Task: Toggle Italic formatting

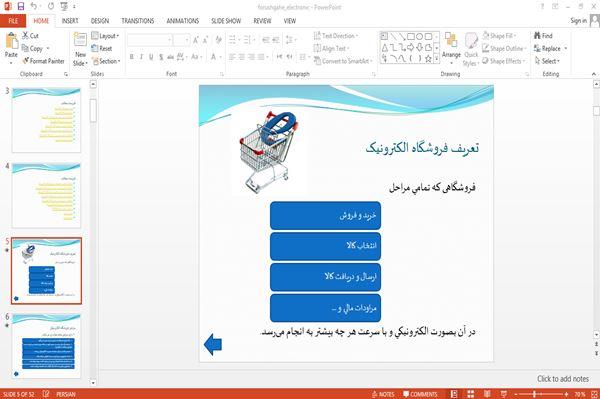Action: (x=141, y=57)
